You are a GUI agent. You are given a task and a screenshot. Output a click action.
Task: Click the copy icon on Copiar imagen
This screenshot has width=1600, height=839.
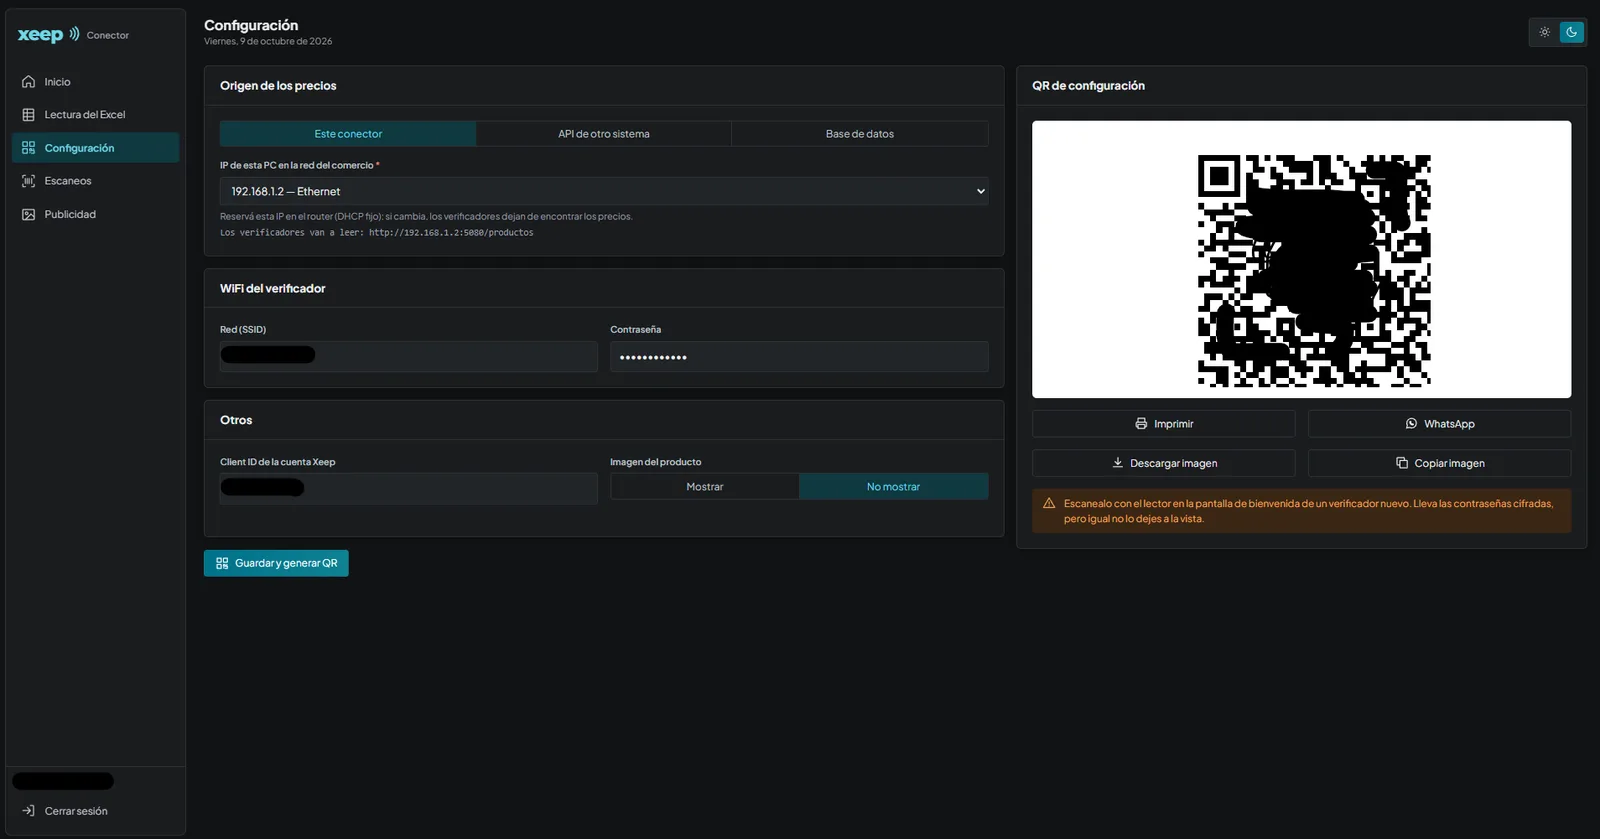click(x=1402, y=463)
